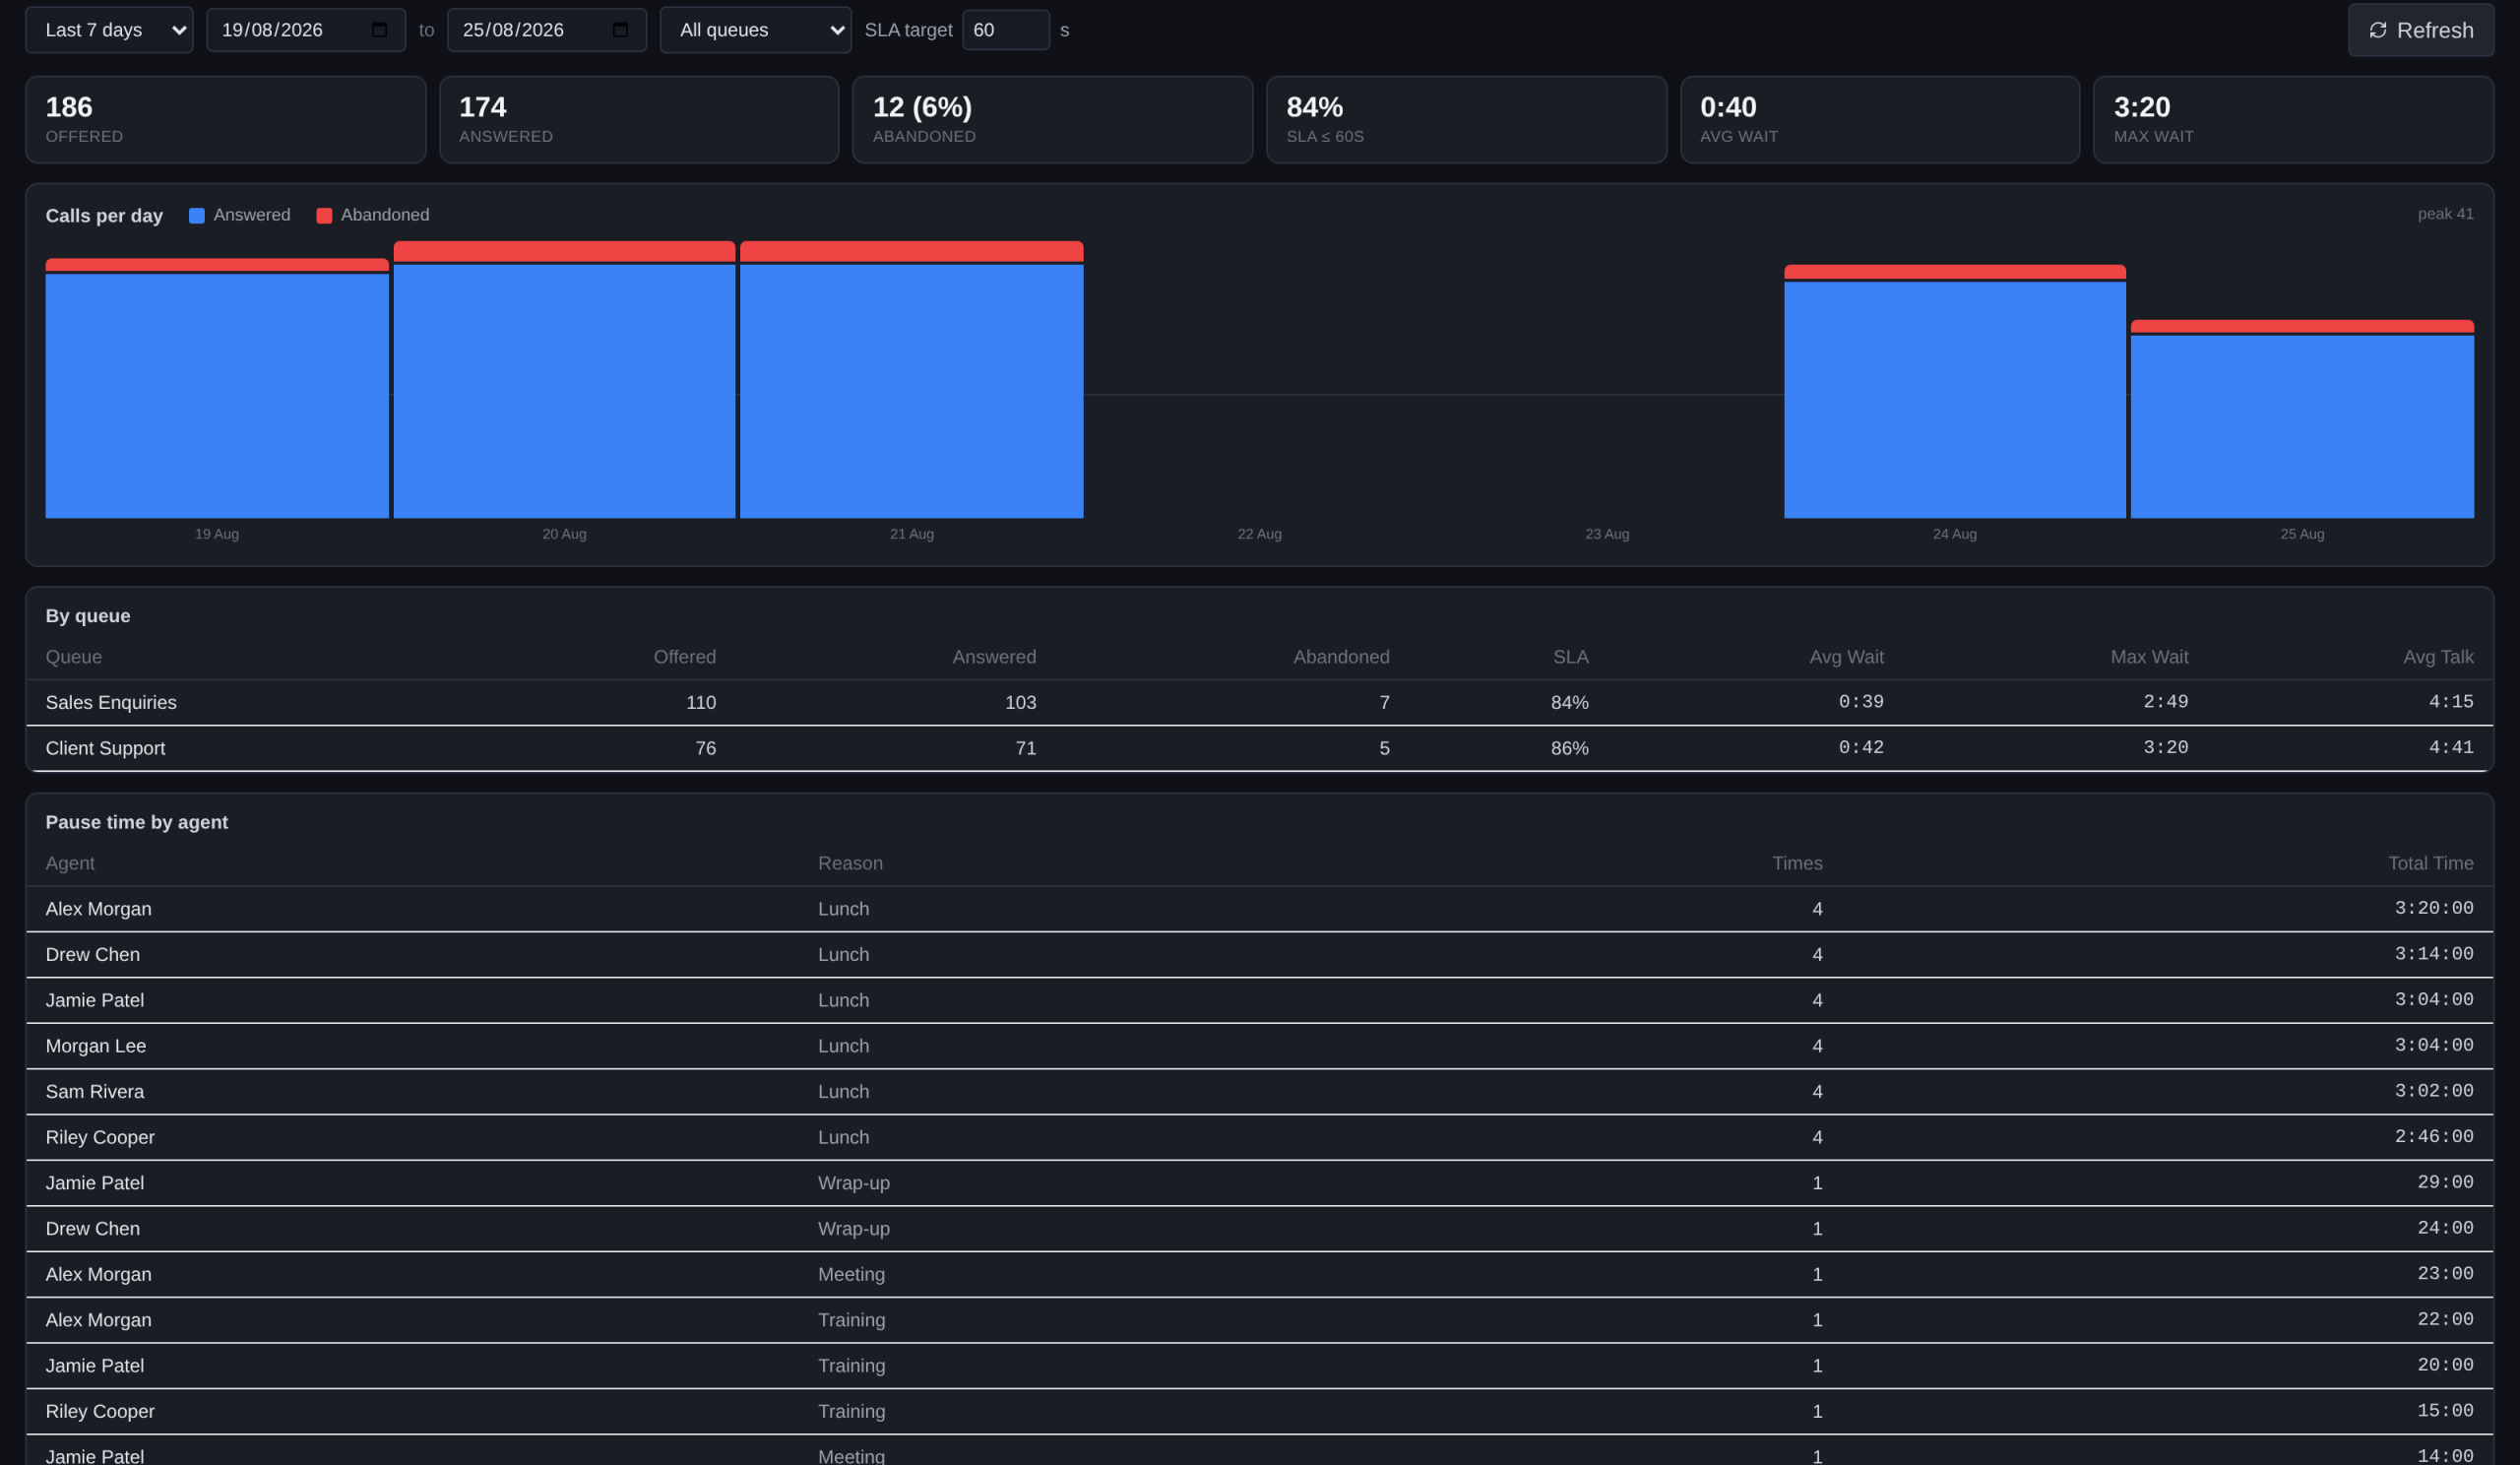Image resolution: width=2520 pixels, height=1465 pixels.
Task: Click the 186 Offered summary card
Action: tap(225, 119)
